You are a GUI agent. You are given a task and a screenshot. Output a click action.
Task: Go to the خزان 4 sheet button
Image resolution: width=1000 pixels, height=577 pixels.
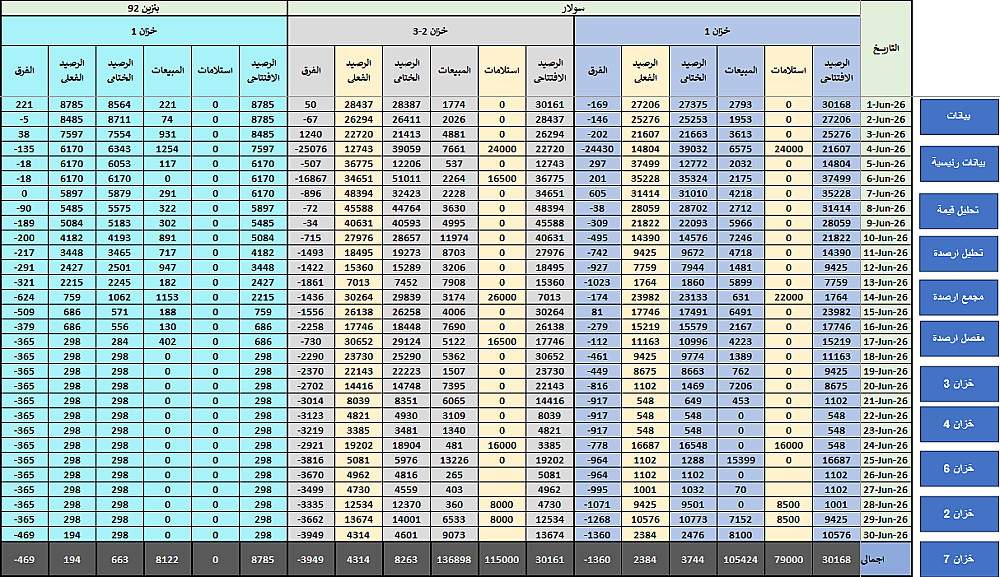point(959,424)
